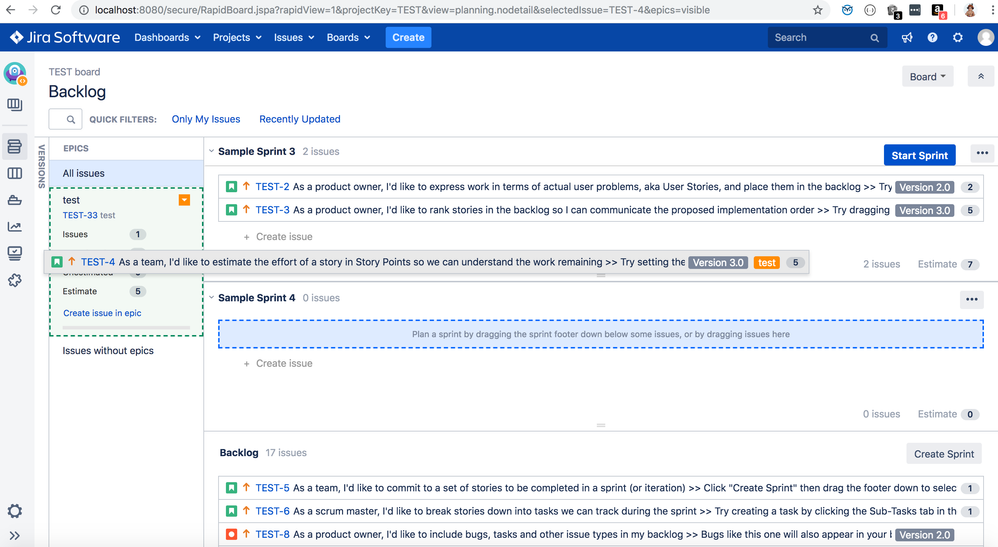Collapse Sample Sprint 3 section
This screenshot has width=998, height=547.
click(x=211, y=152)
